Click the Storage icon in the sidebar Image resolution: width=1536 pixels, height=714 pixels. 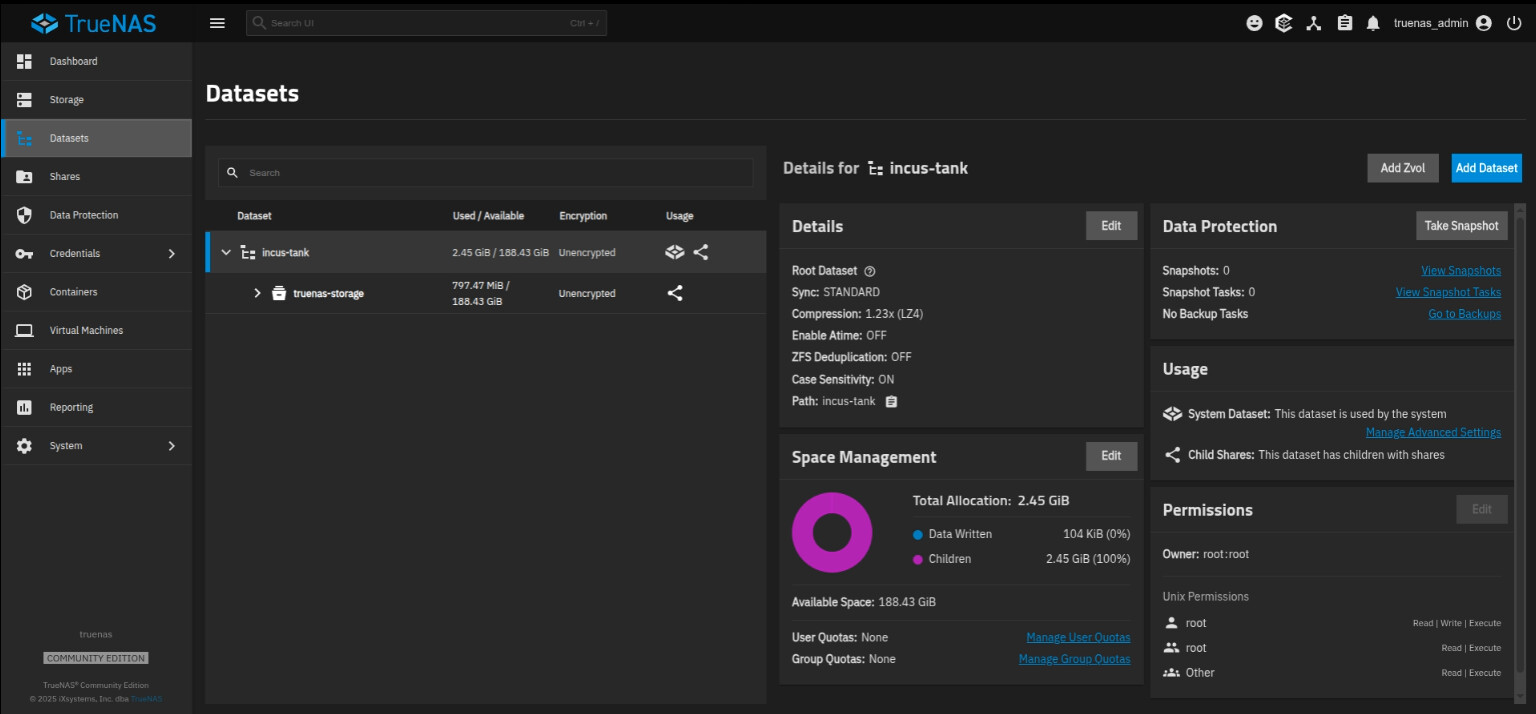tap(25, 100)
